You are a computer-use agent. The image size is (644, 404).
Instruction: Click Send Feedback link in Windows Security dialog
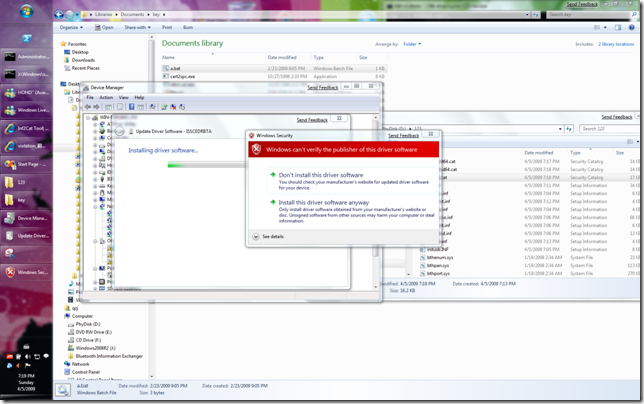click(403, 135)
